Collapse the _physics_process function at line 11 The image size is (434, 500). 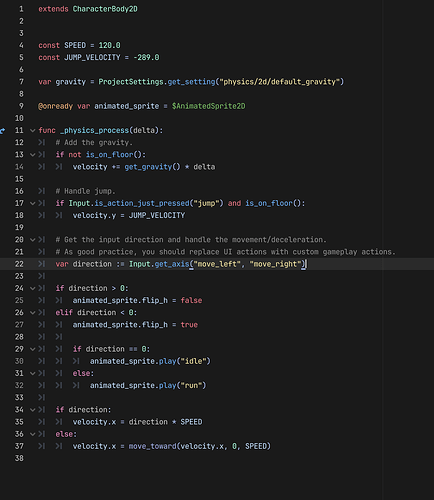pos(33,131)
